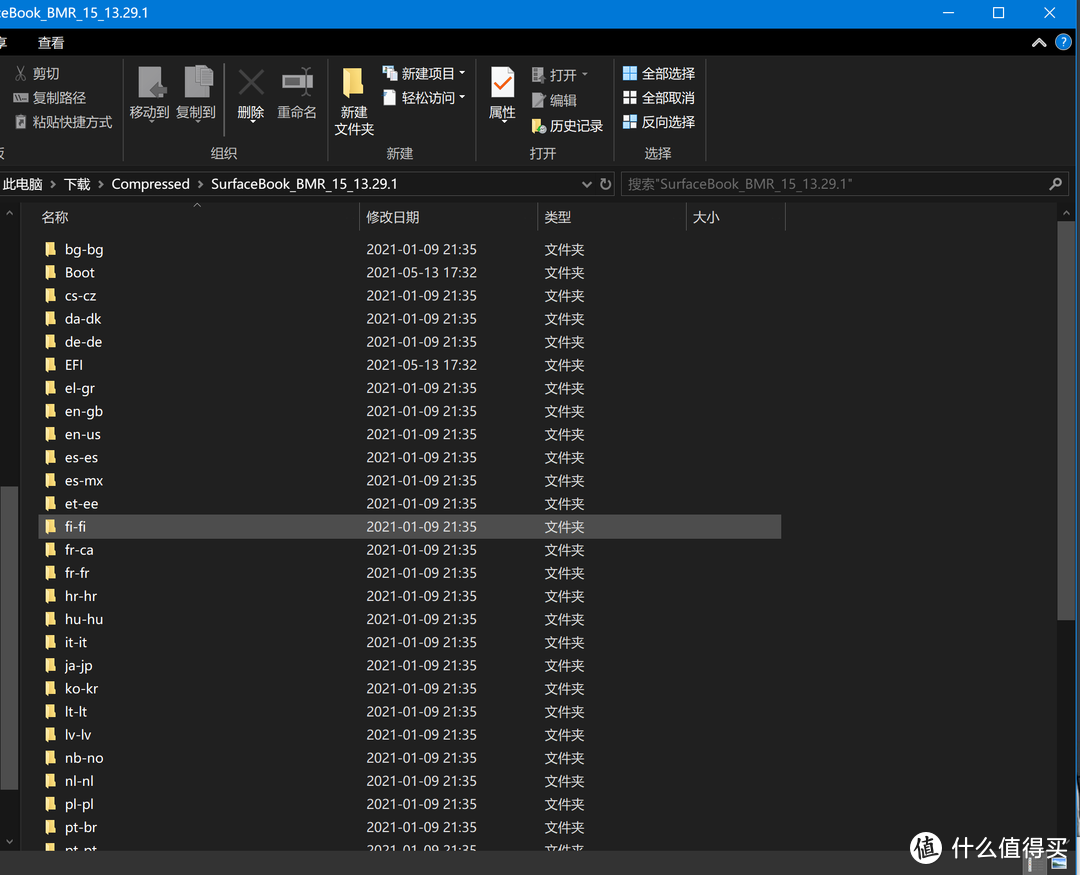The image size is (1080, 875).
Task: Open the Move to (移动到) command
Action: (149, 94)
